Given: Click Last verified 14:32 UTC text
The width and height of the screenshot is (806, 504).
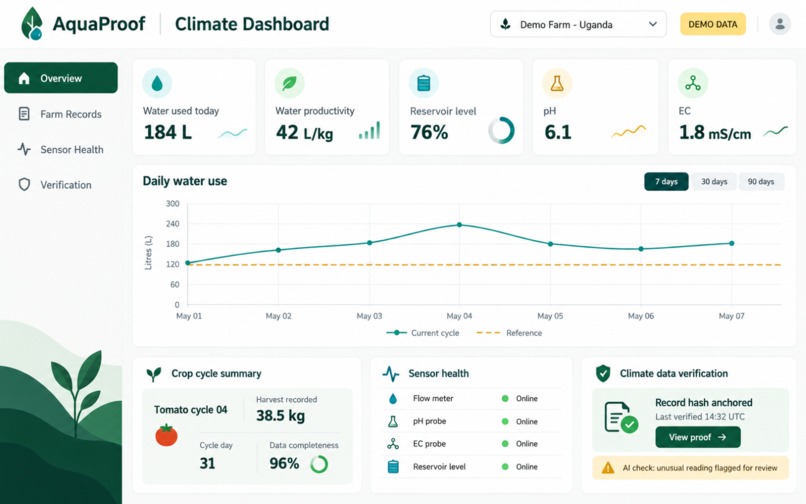Looking at the screenshot, I should point(700,417).
